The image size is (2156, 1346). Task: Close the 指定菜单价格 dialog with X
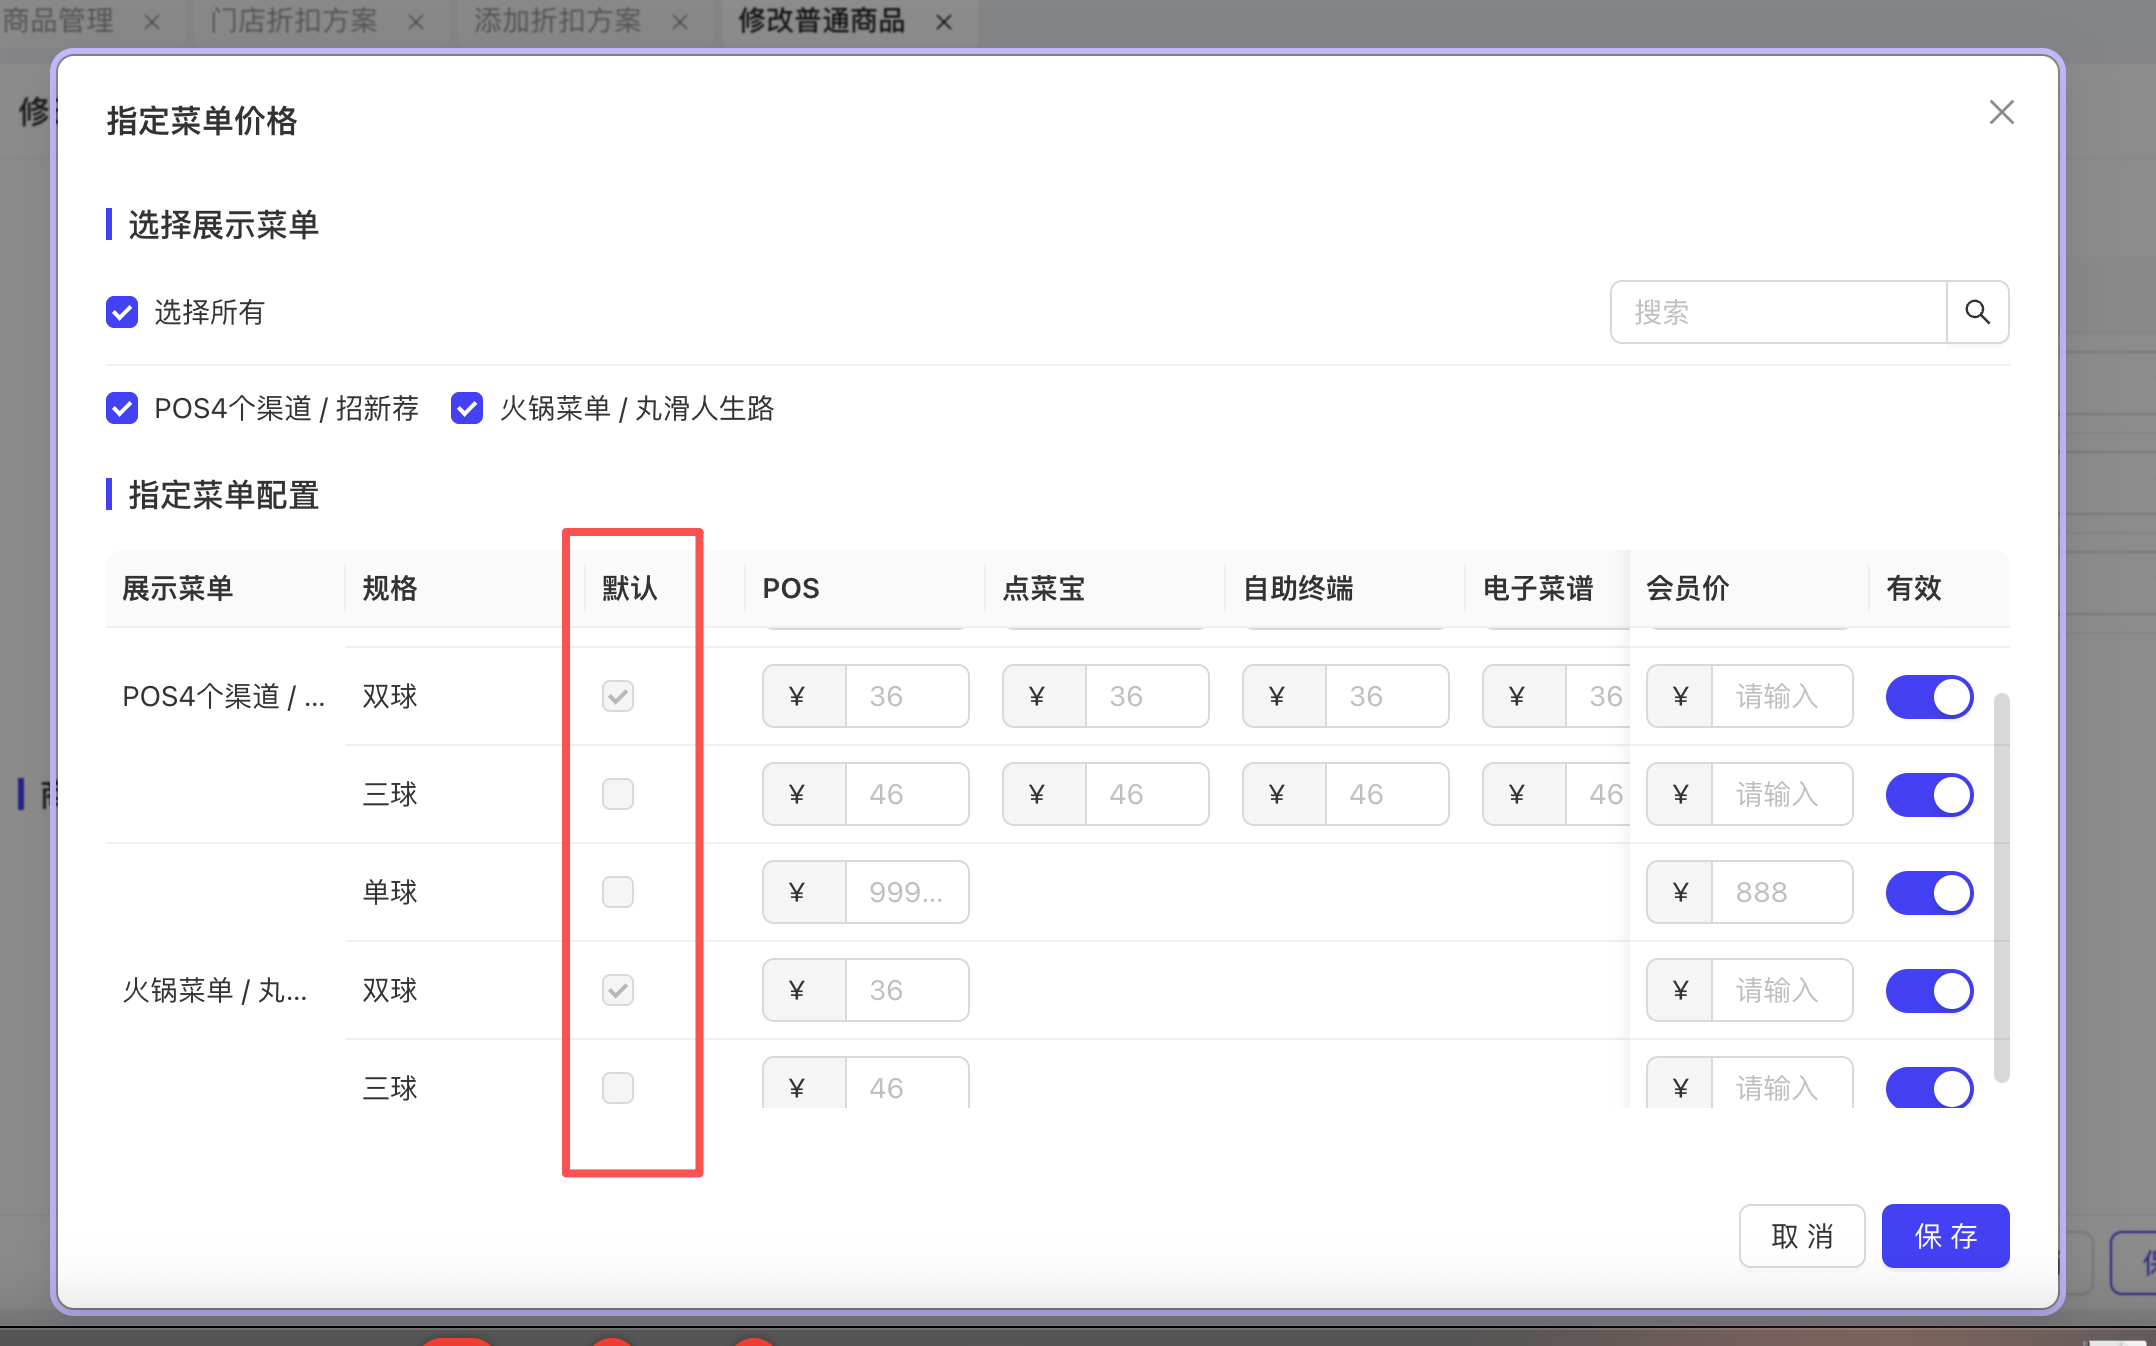[x=2001, y=112]
